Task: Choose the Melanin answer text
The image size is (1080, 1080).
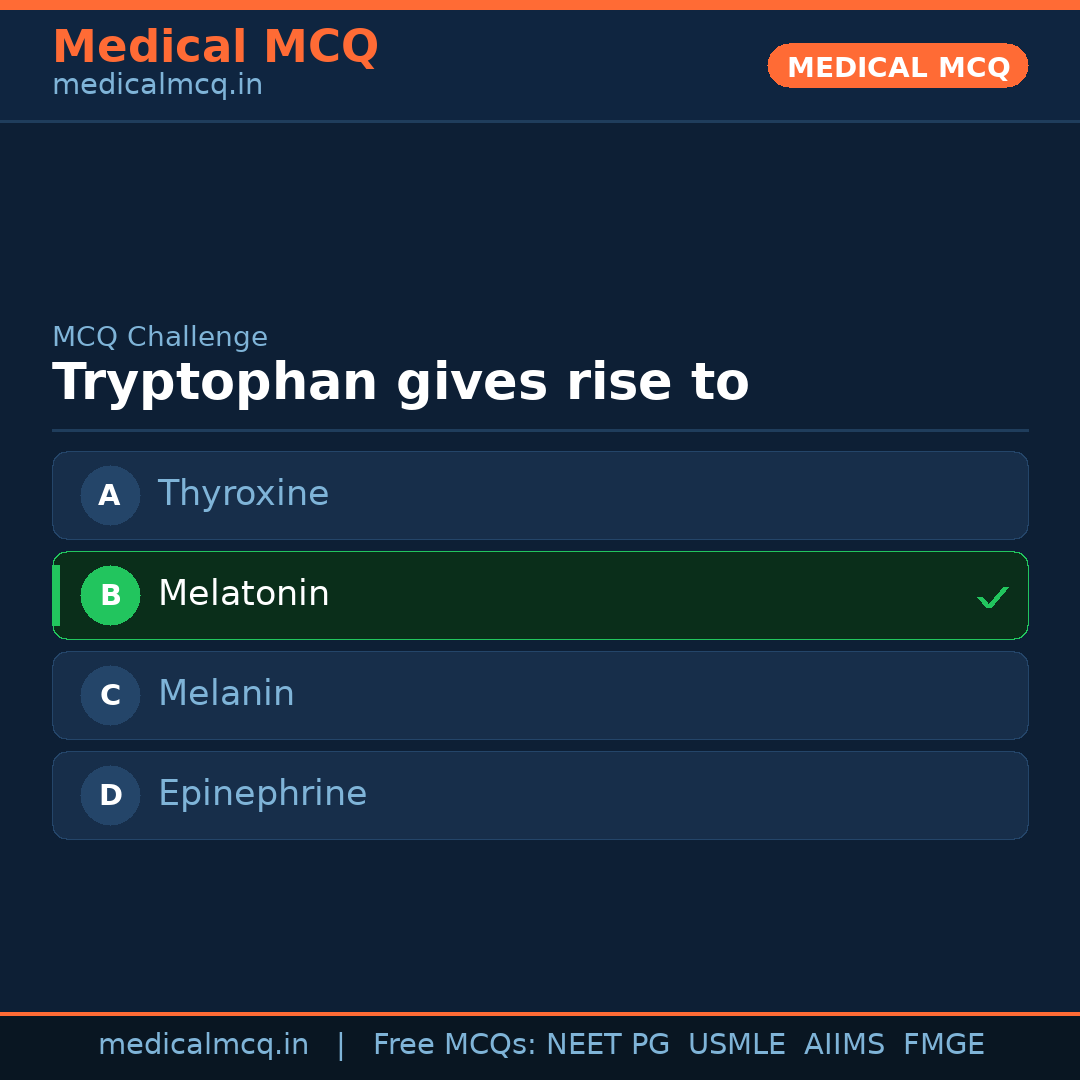Action: click(226, 694)
